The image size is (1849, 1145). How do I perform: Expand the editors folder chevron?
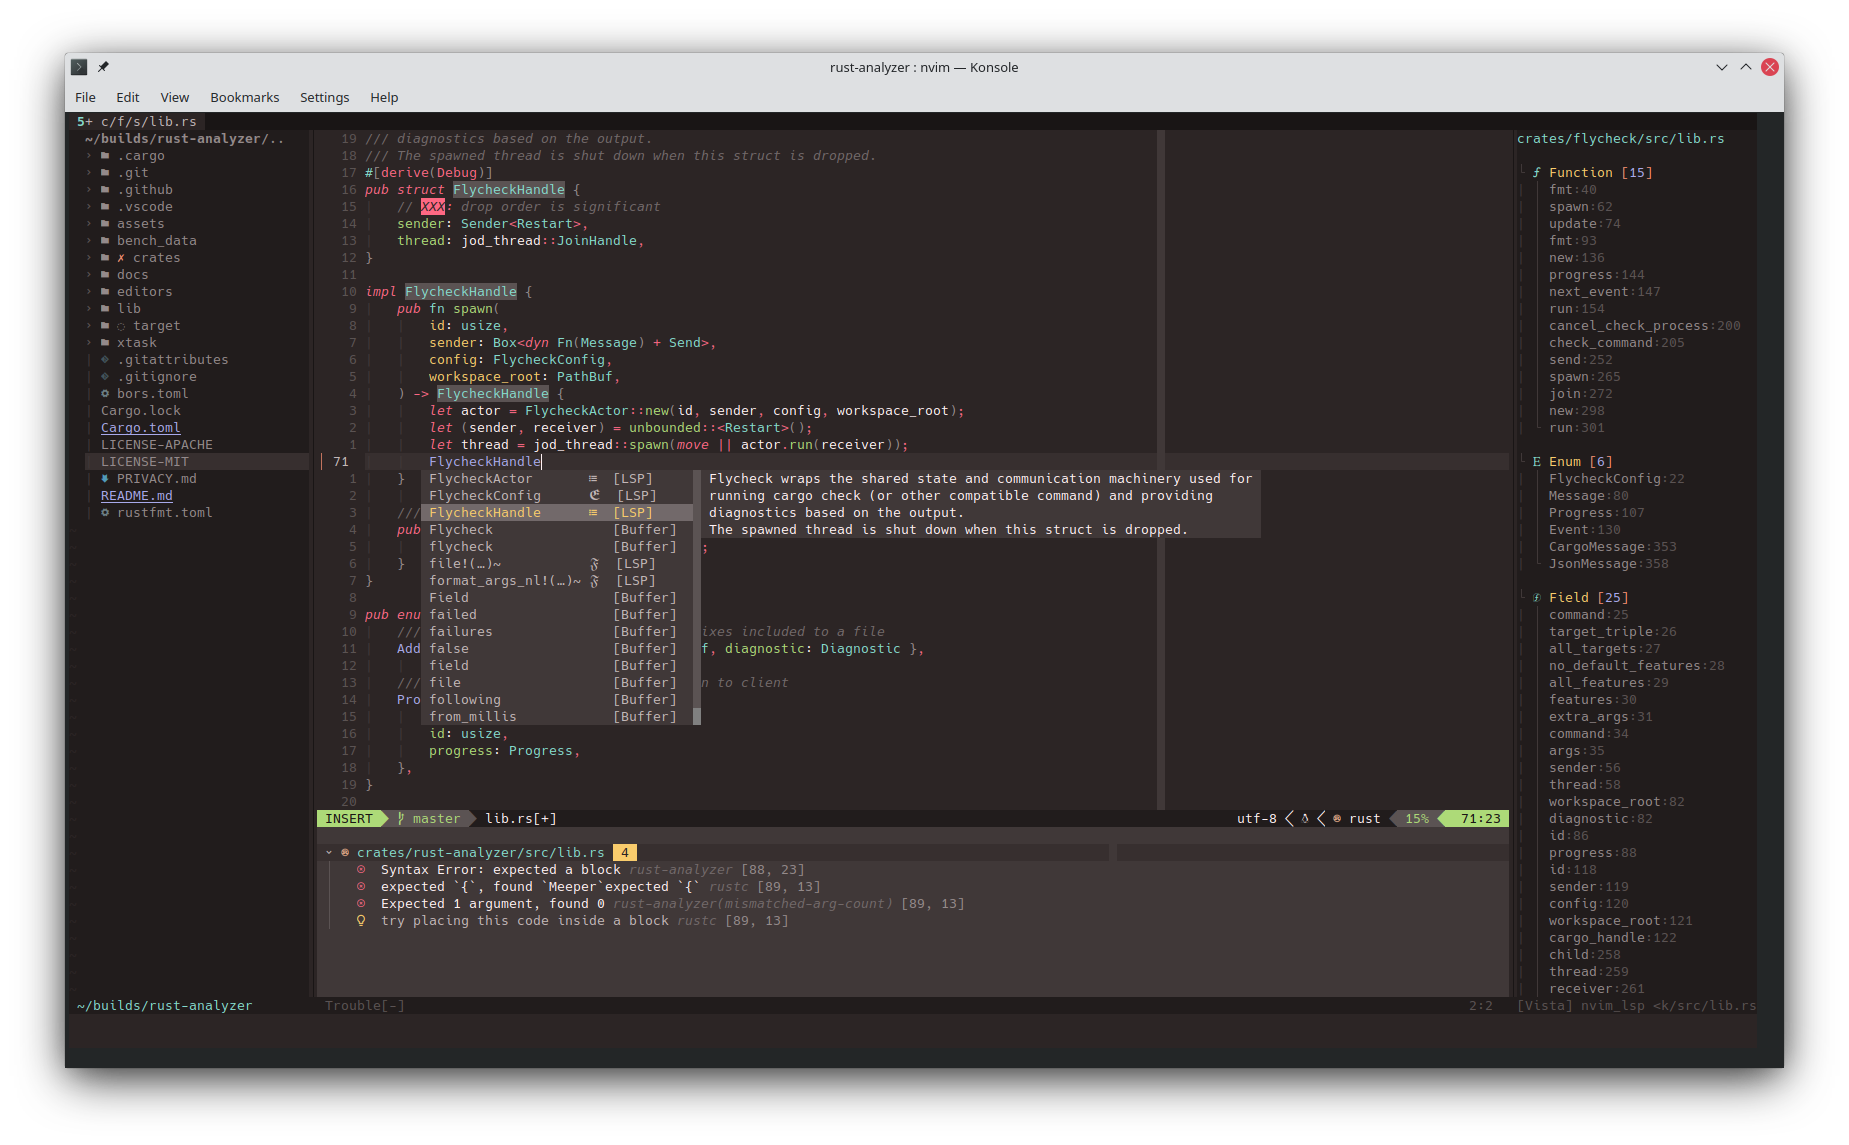click(x=89, y=292)
